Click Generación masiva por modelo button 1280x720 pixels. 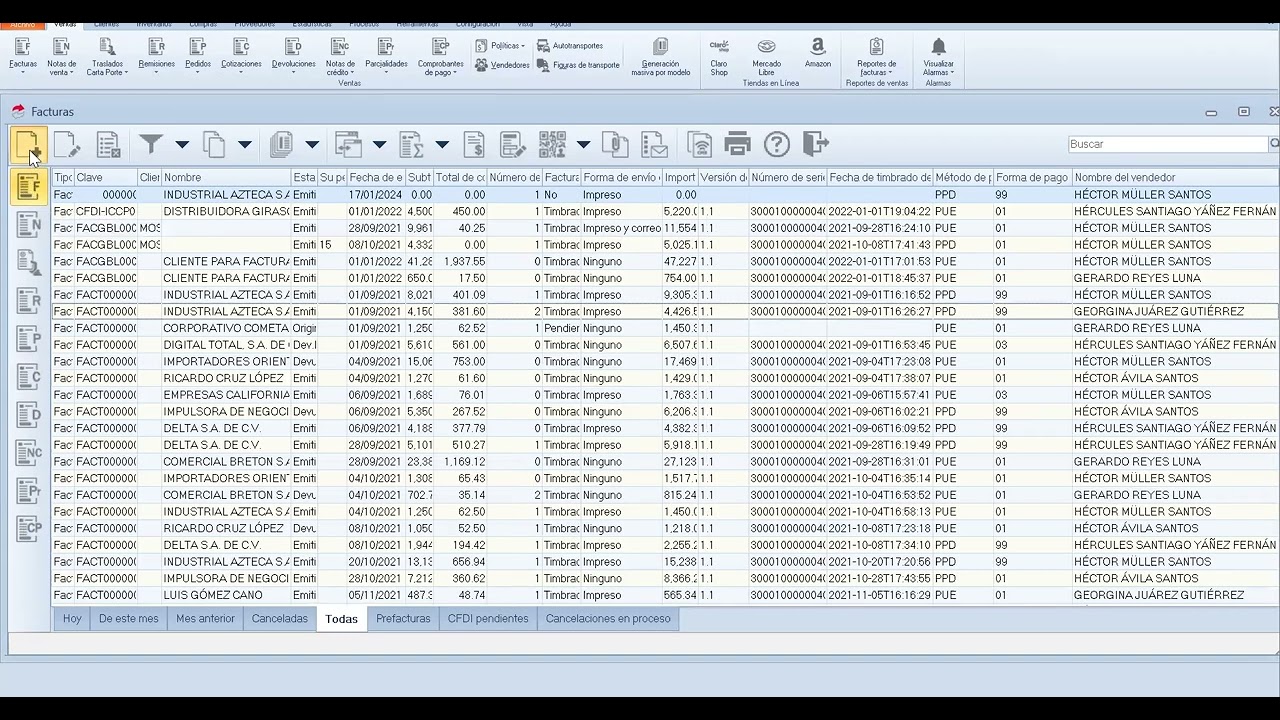(660, 56)
